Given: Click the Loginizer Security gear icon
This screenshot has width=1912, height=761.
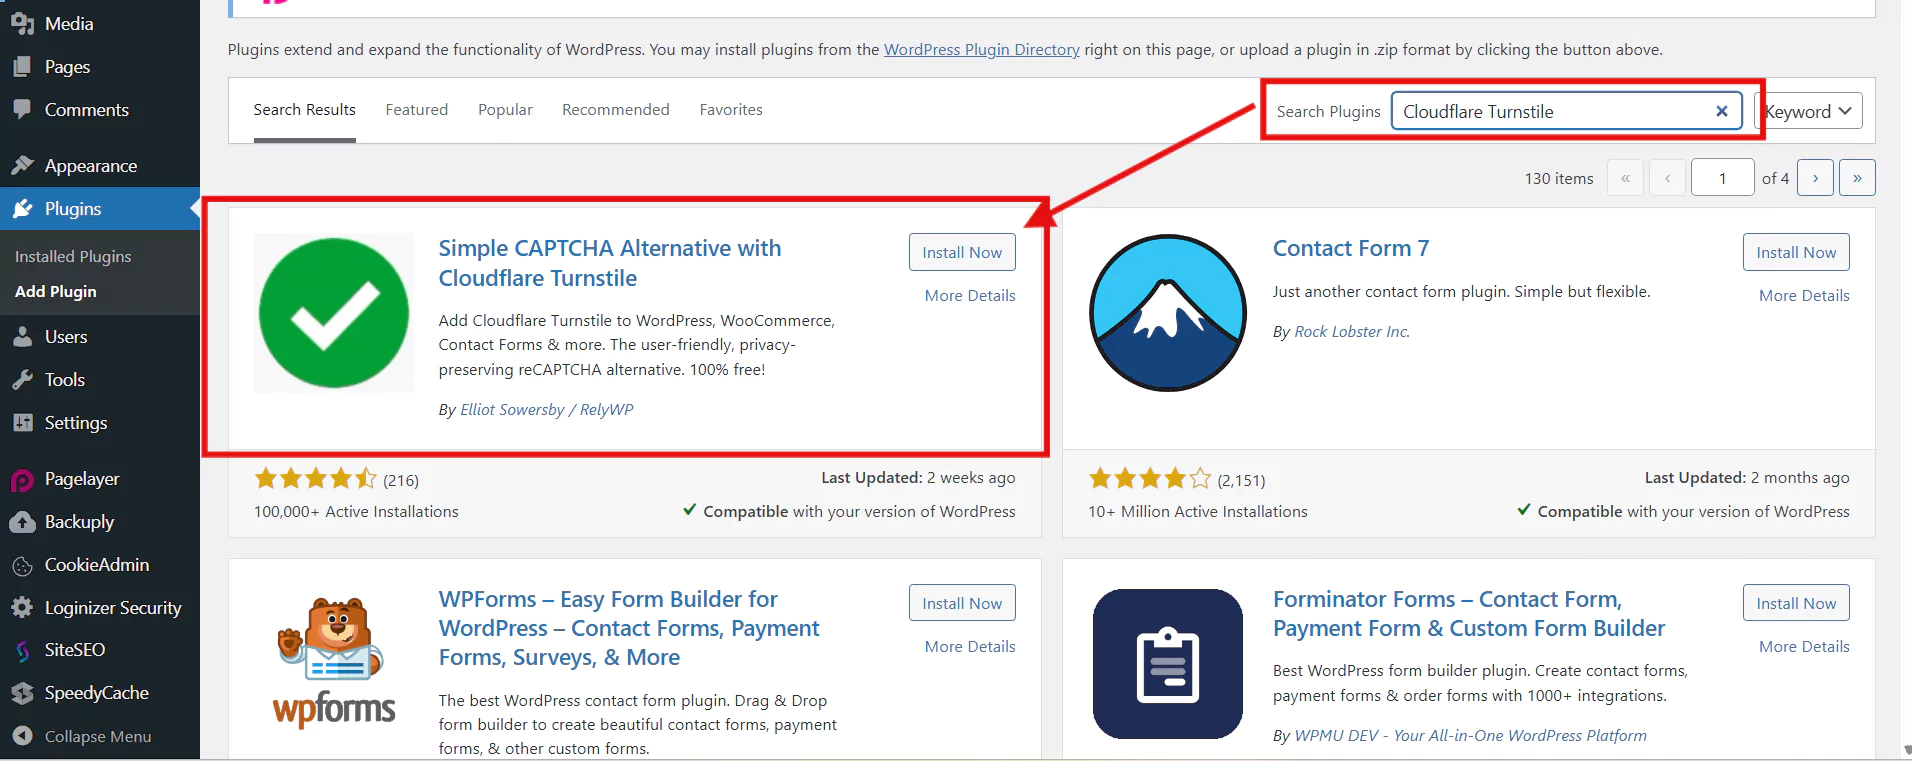Looking at the screenshot, I should tap(22, 608).
